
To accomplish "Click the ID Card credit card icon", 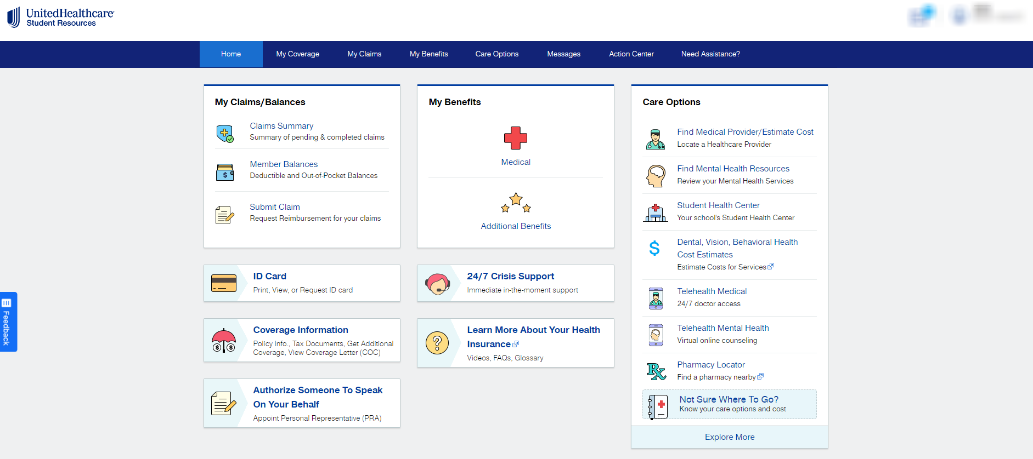I will pyautogui.click(x=224, y=283).
